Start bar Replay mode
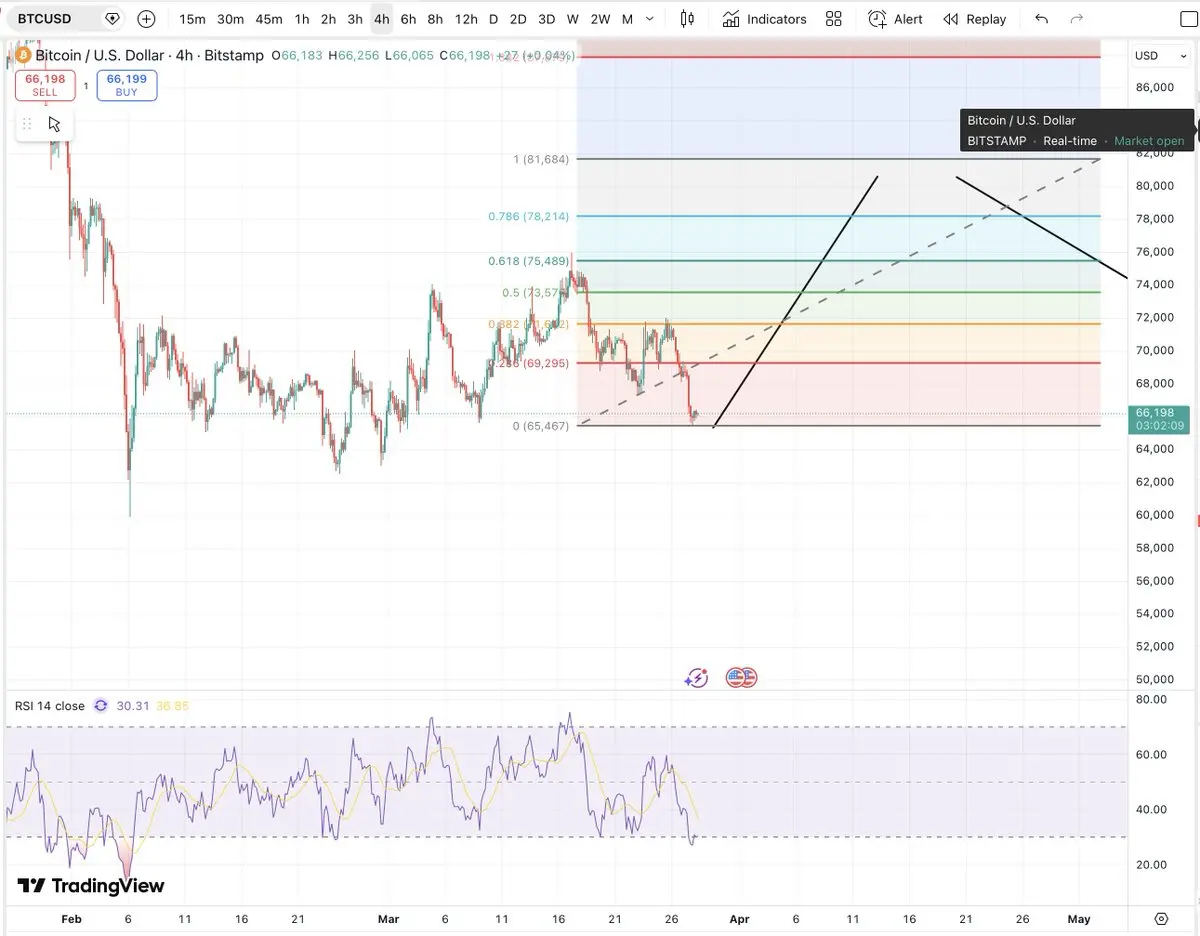This screenshot has width=1200, height=936. pyautogui.click(x=975, y=19)
